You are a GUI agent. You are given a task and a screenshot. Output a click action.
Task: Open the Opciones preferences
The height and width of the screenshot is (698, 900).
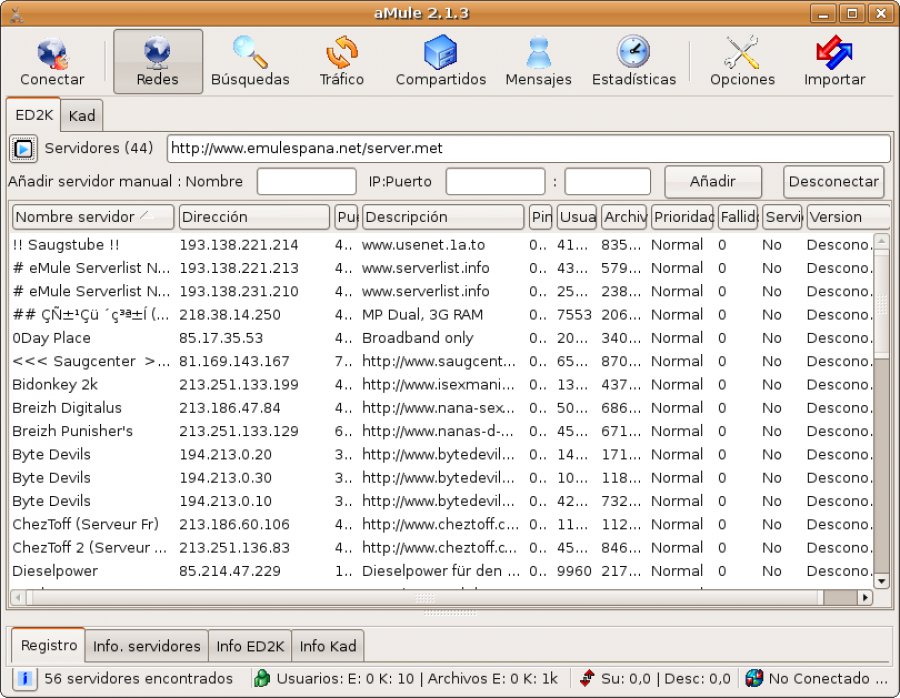tap(742, 61)
